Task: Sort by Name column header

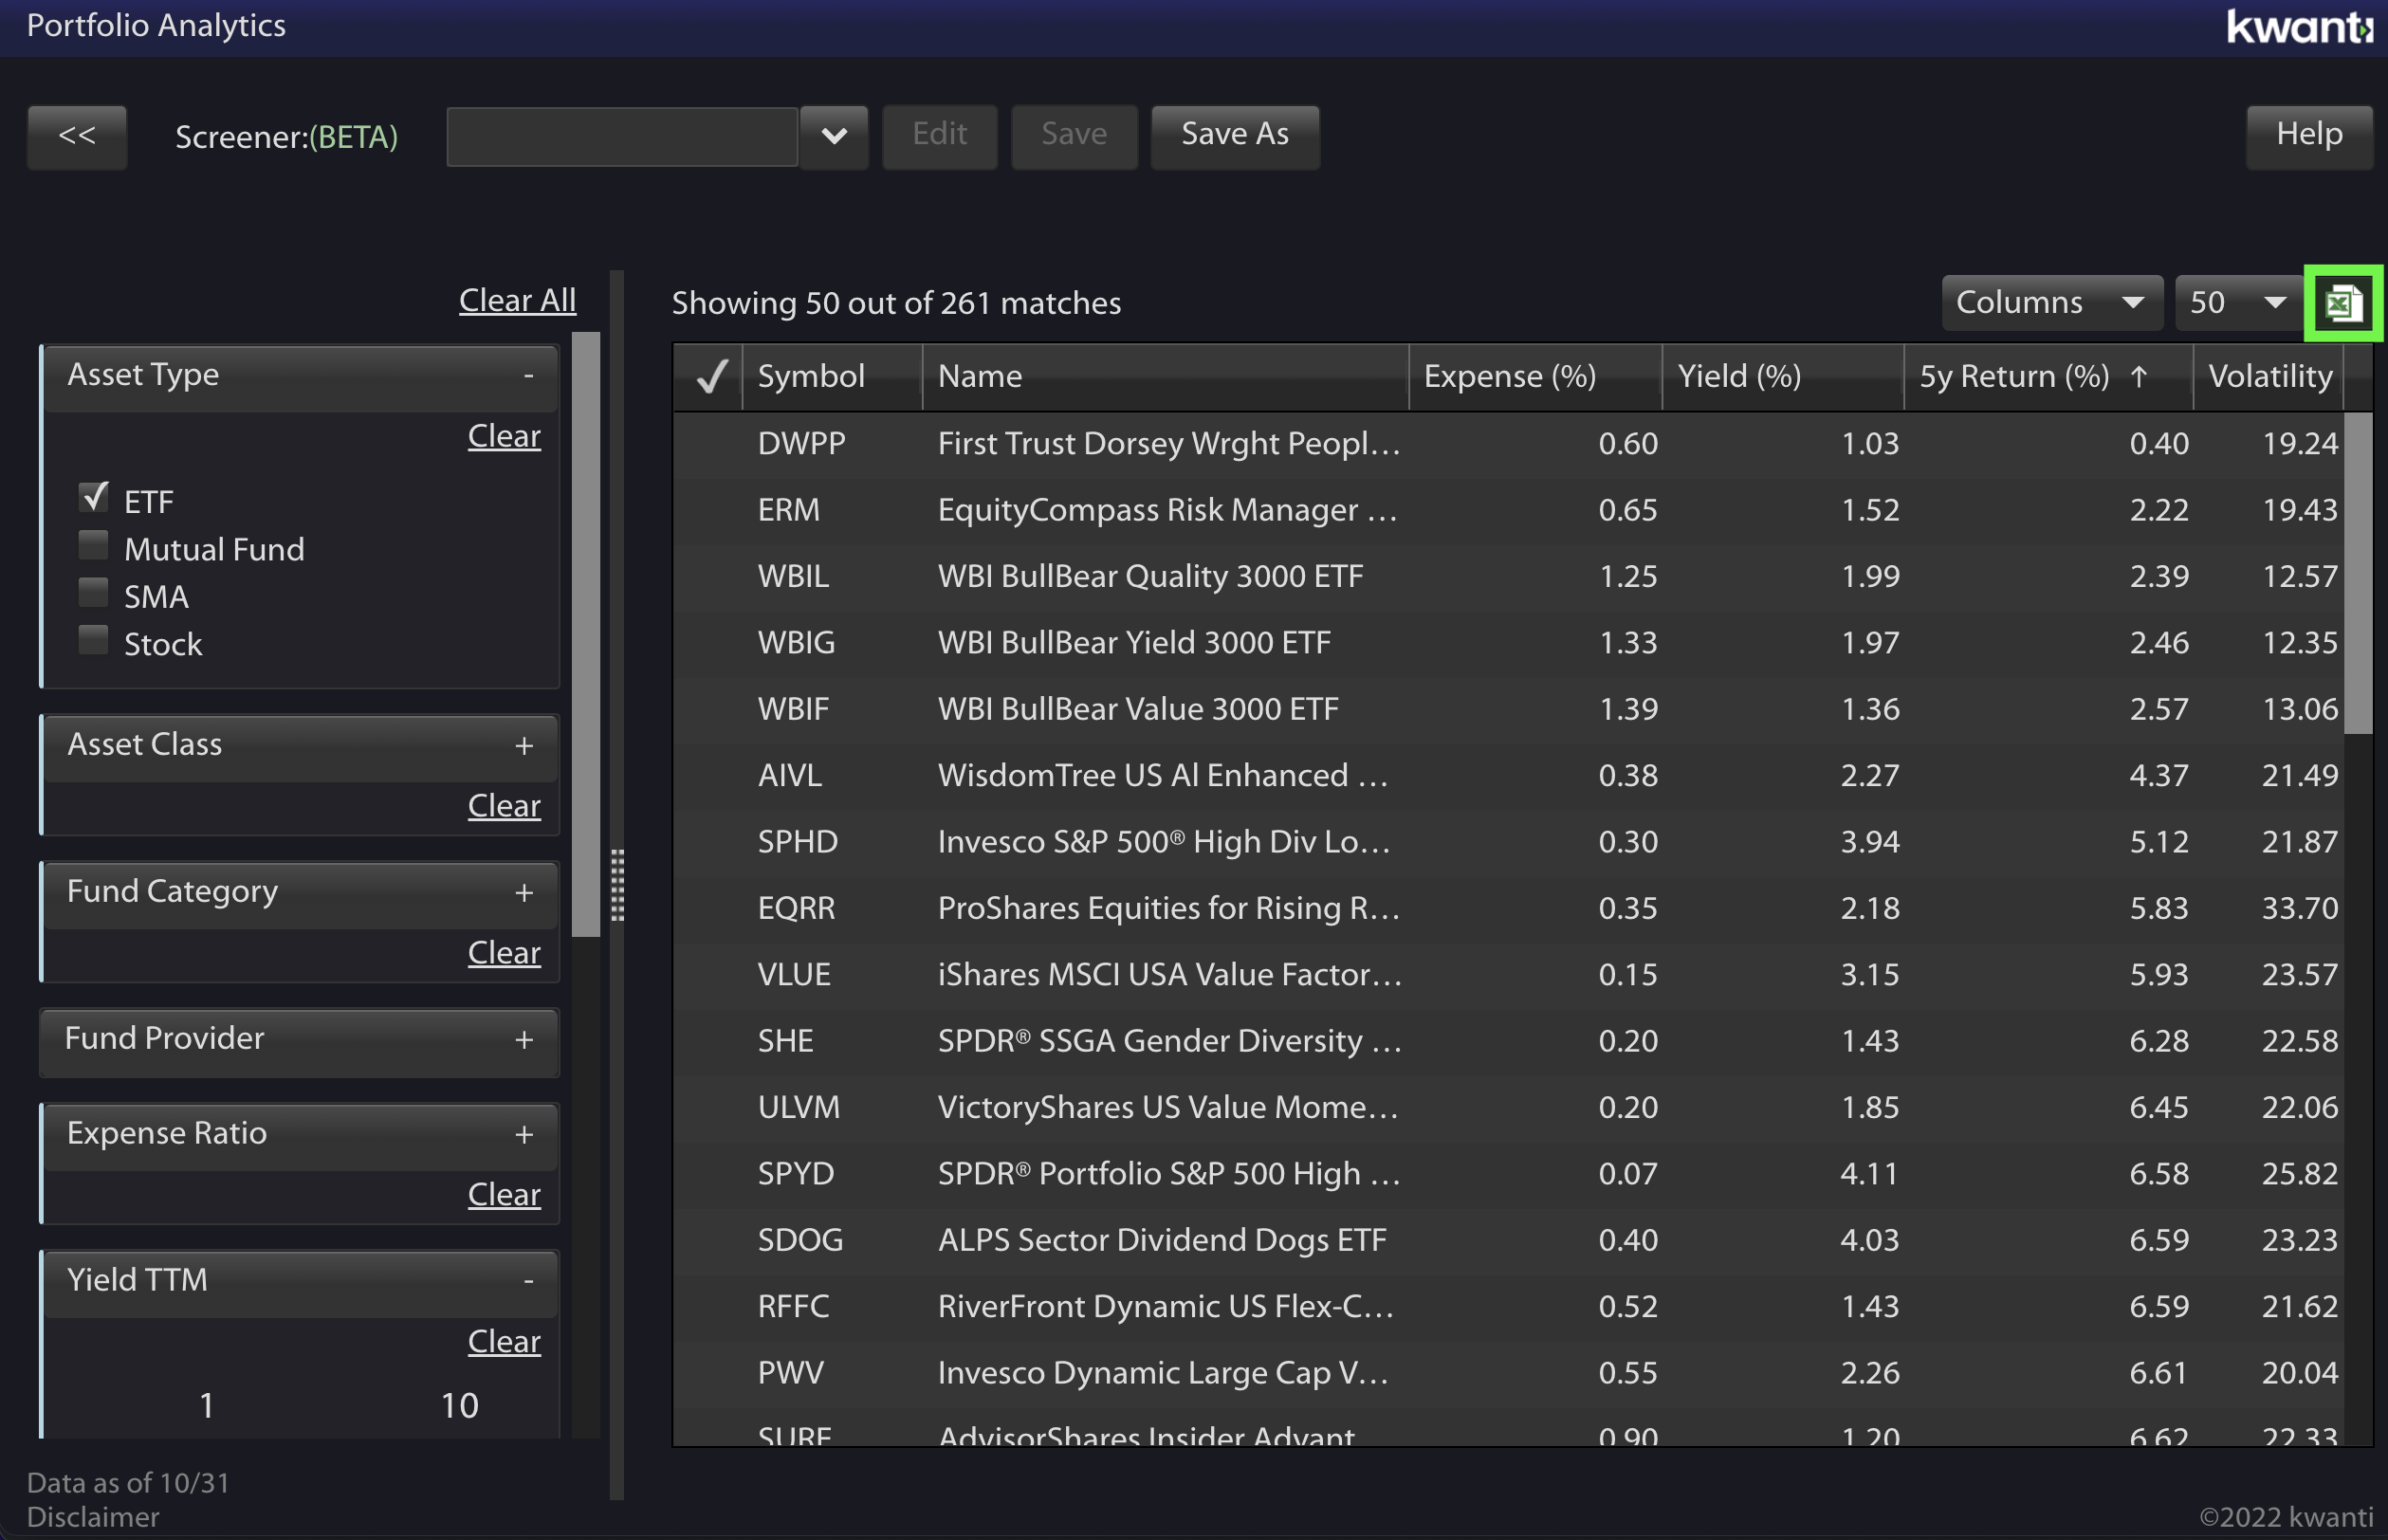Action: (x=1165, y=377)
